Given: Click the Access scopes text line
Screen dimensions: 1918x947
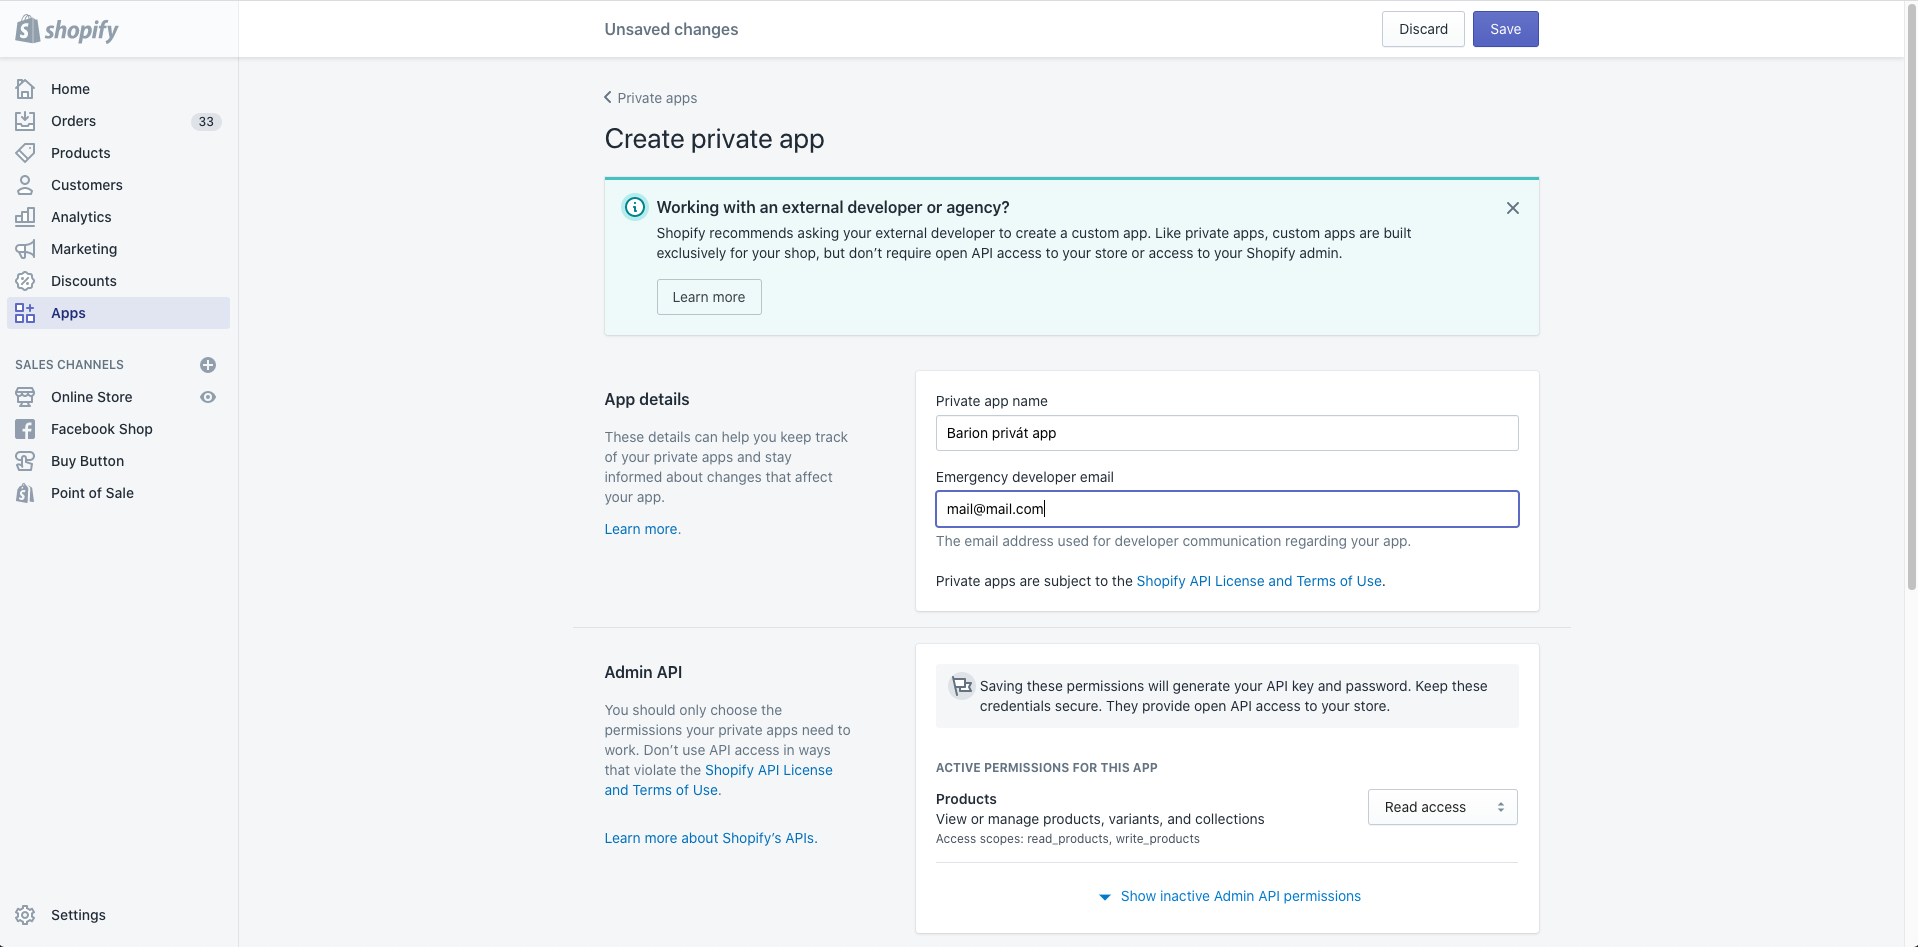Looking at the screenshot, I should [1067, 839].
